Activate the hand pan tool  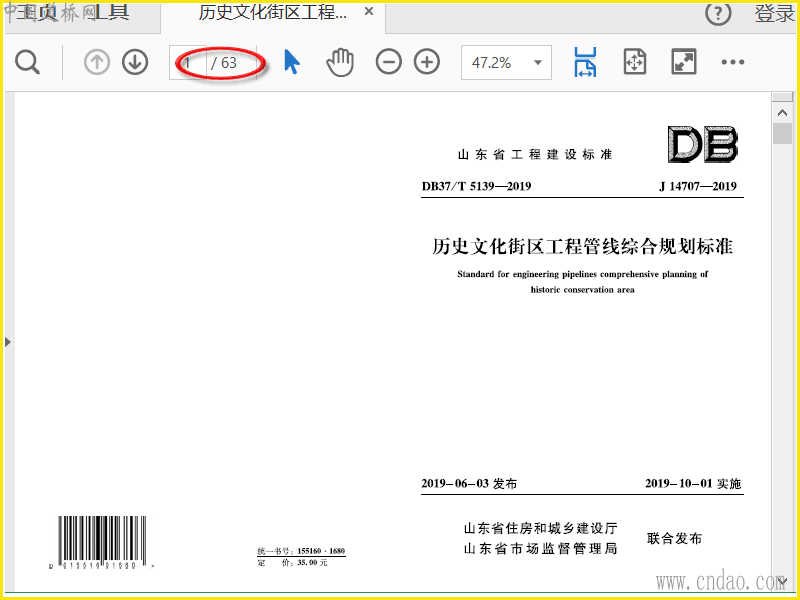(340, 62)
